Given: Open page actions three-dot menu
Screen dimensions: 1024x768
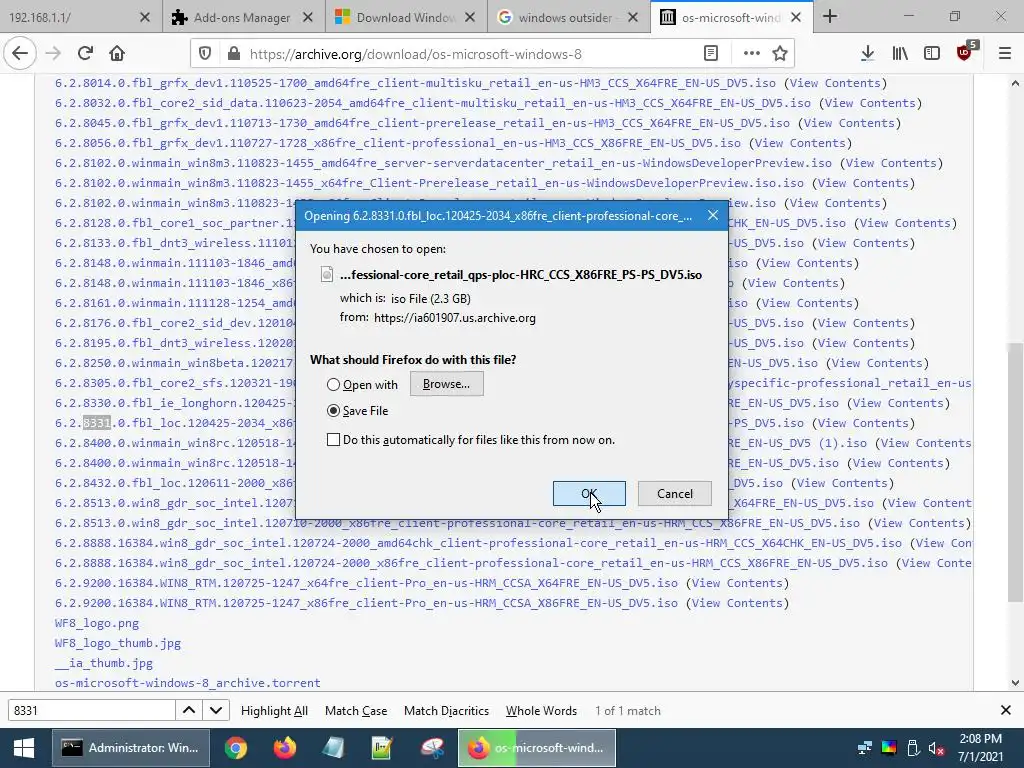Looking at the screenshot, I should click(752, 54).
